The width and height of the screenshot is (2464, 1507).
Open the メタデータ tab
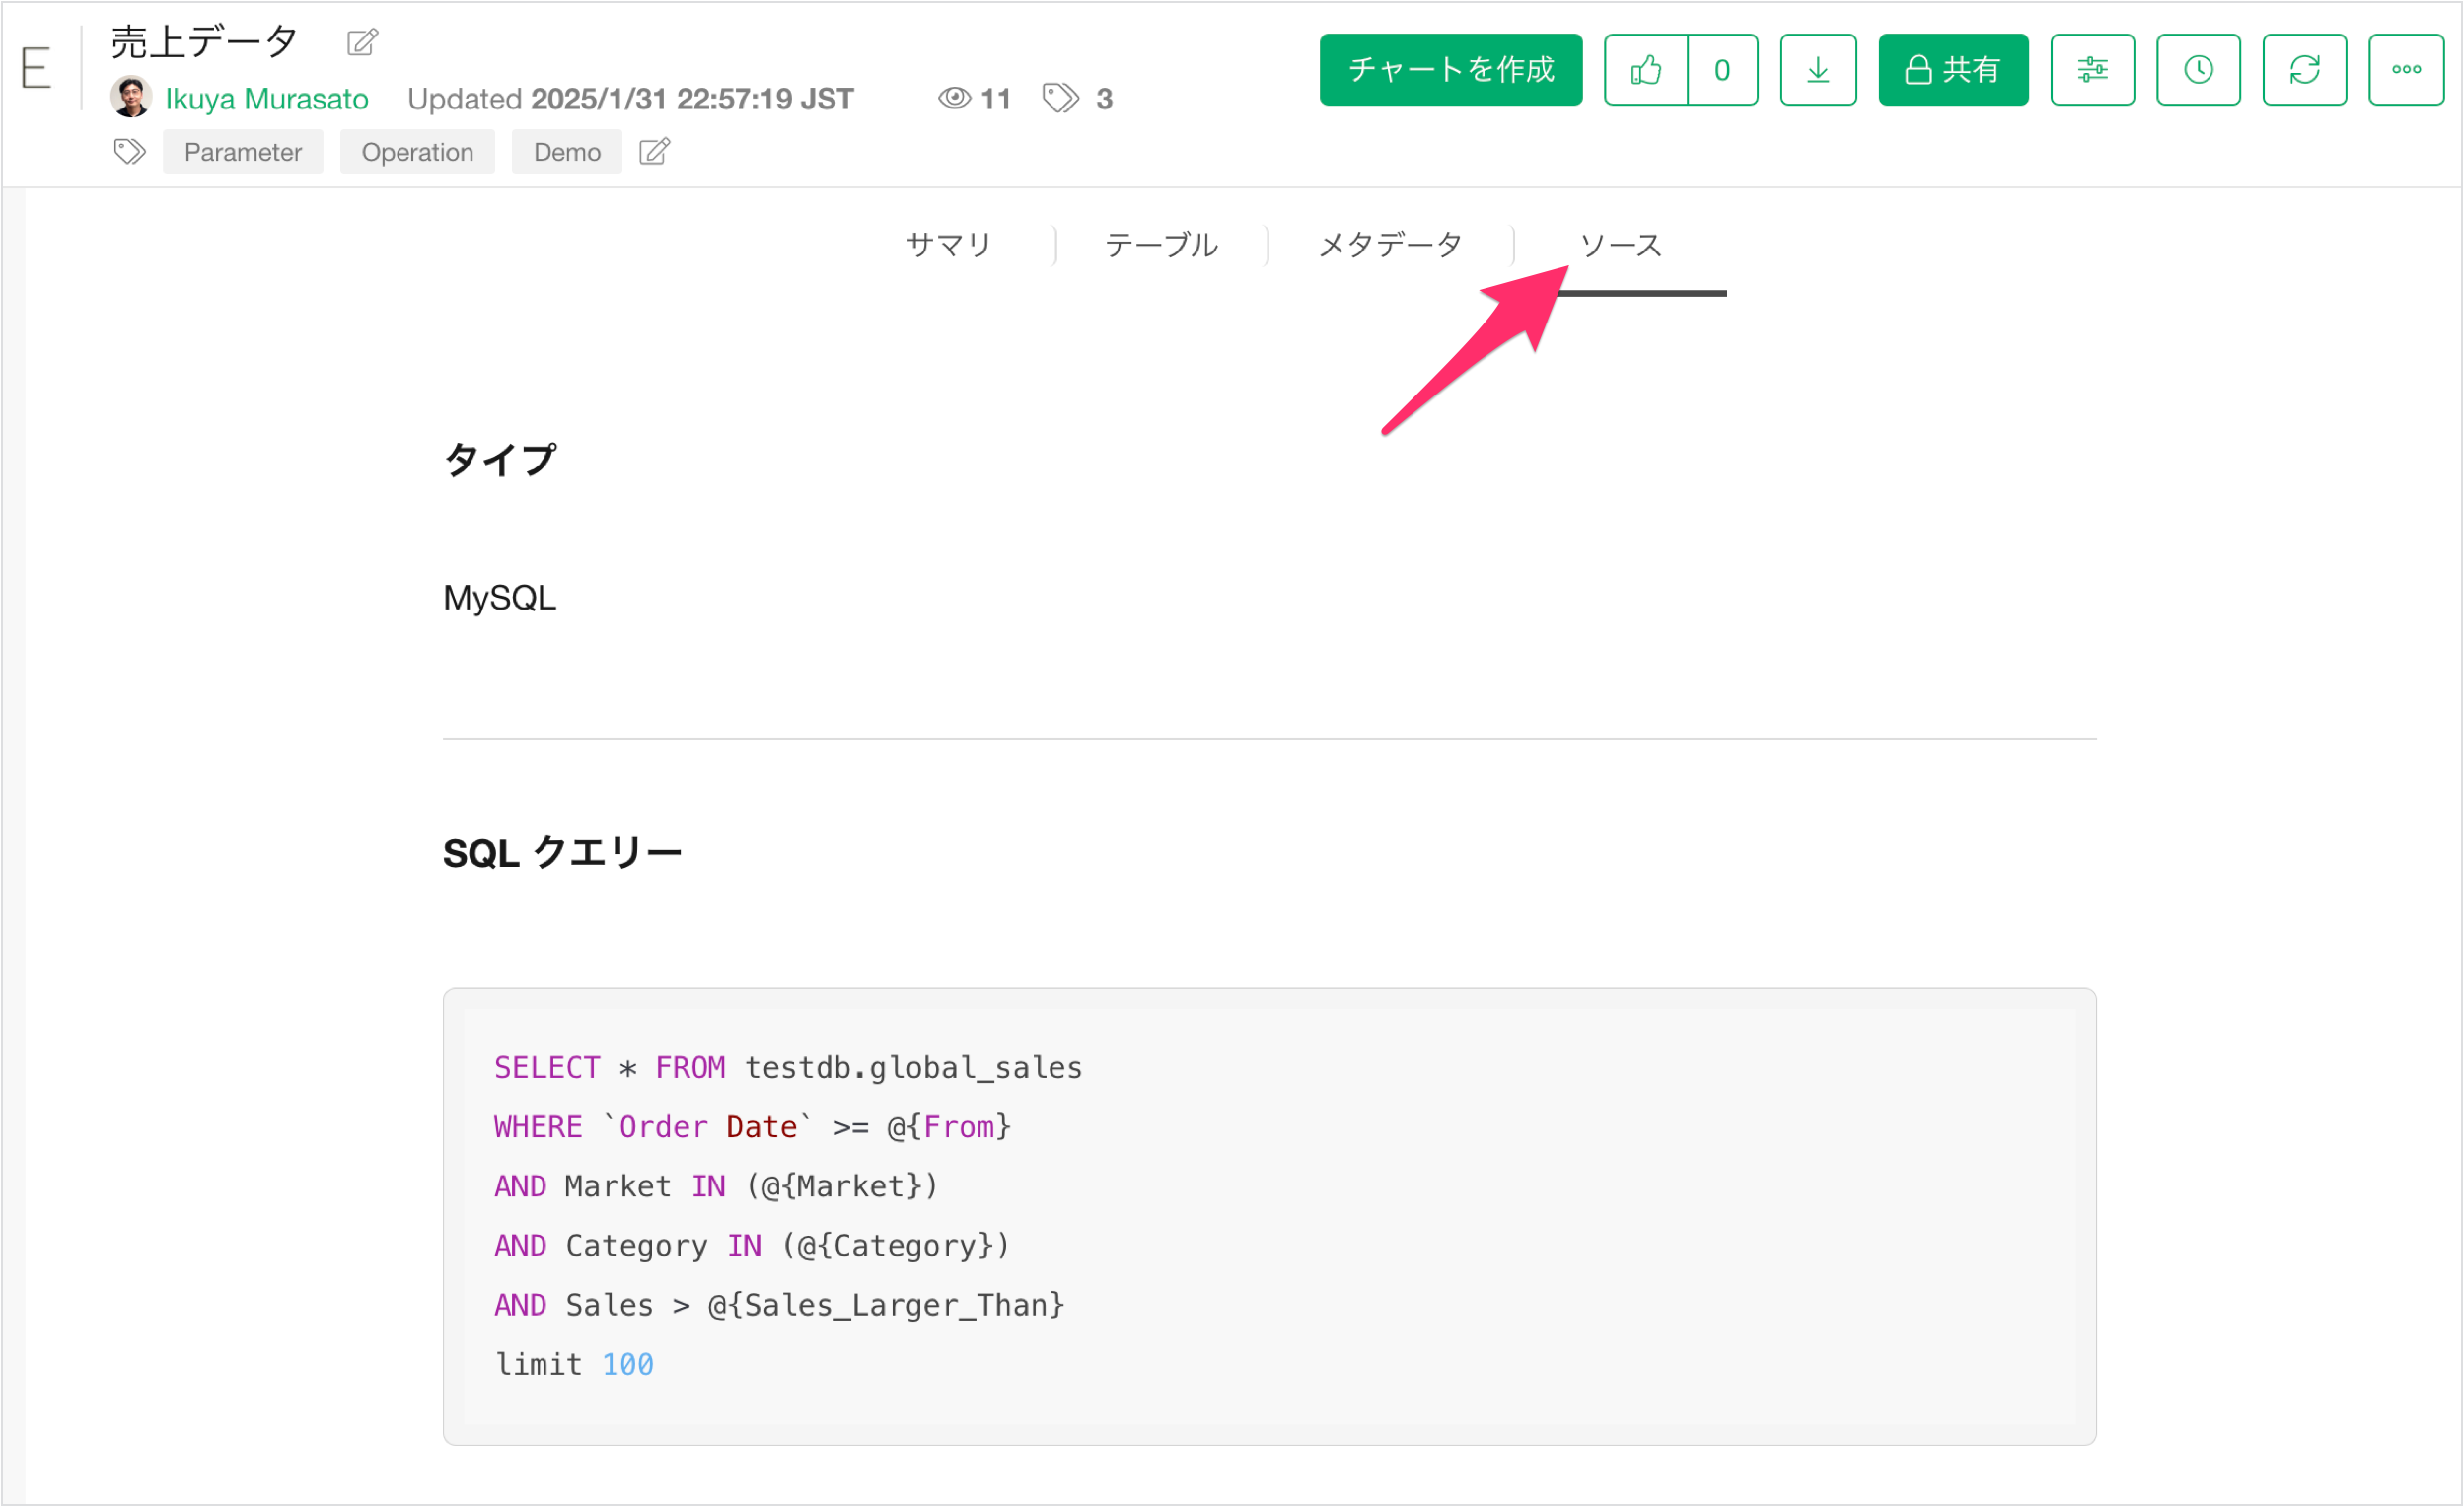click(1390, 245)
